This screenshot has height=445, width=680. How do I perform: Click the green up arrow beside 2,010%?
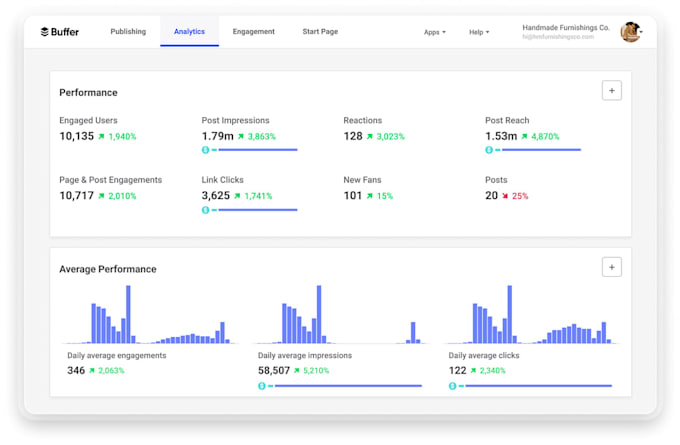tap(101, 196)
